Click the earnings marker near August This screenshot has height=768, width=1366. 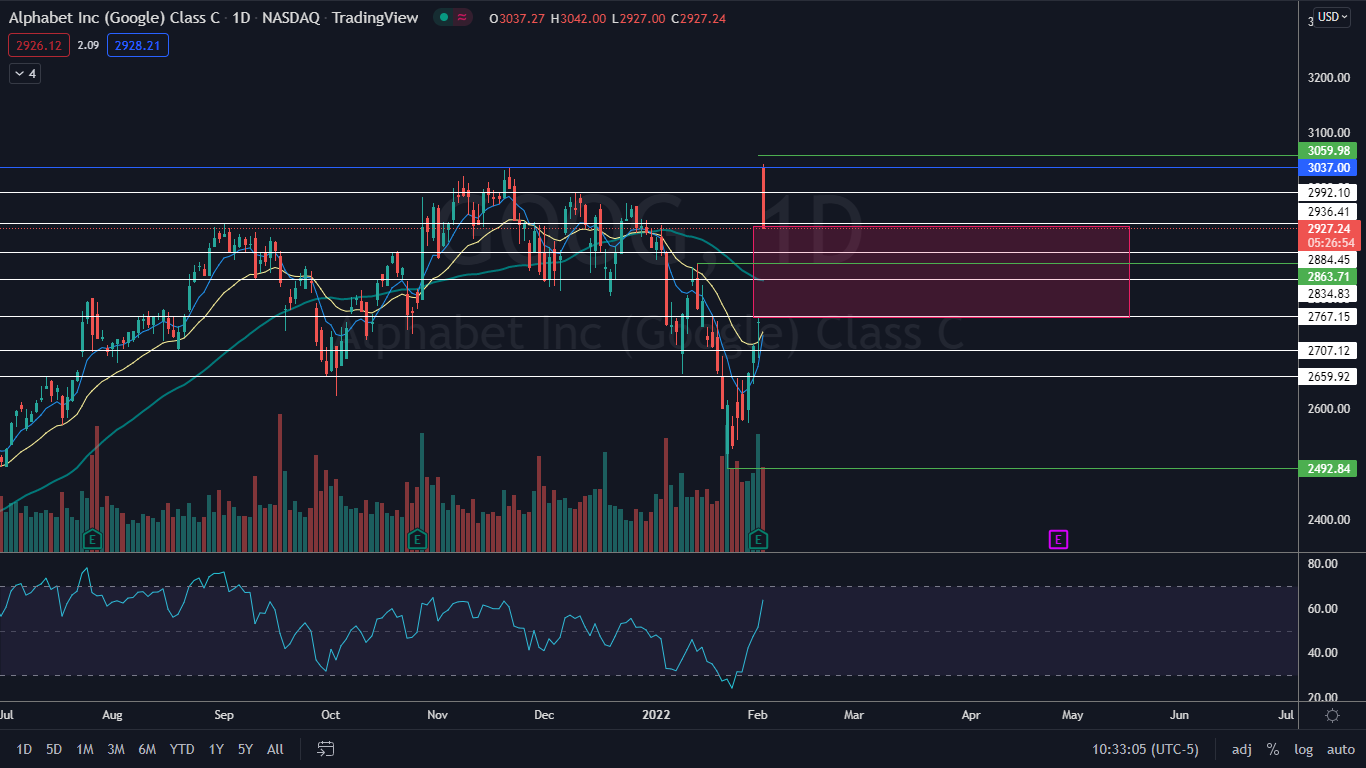pos(92,539)
